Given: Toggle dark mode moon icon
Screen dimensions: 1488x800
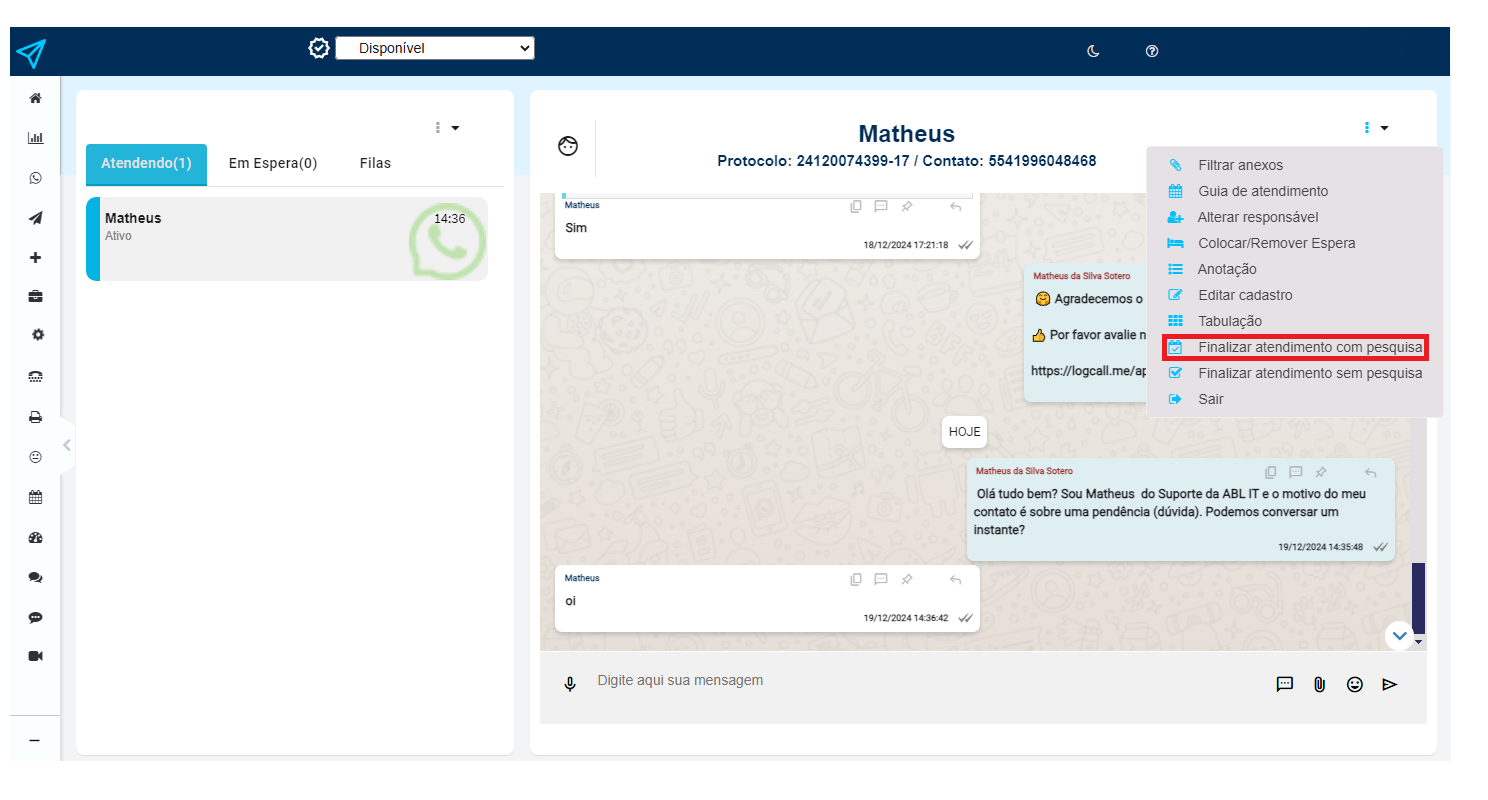Looking at the screenshot, I should coord(1094,51).
